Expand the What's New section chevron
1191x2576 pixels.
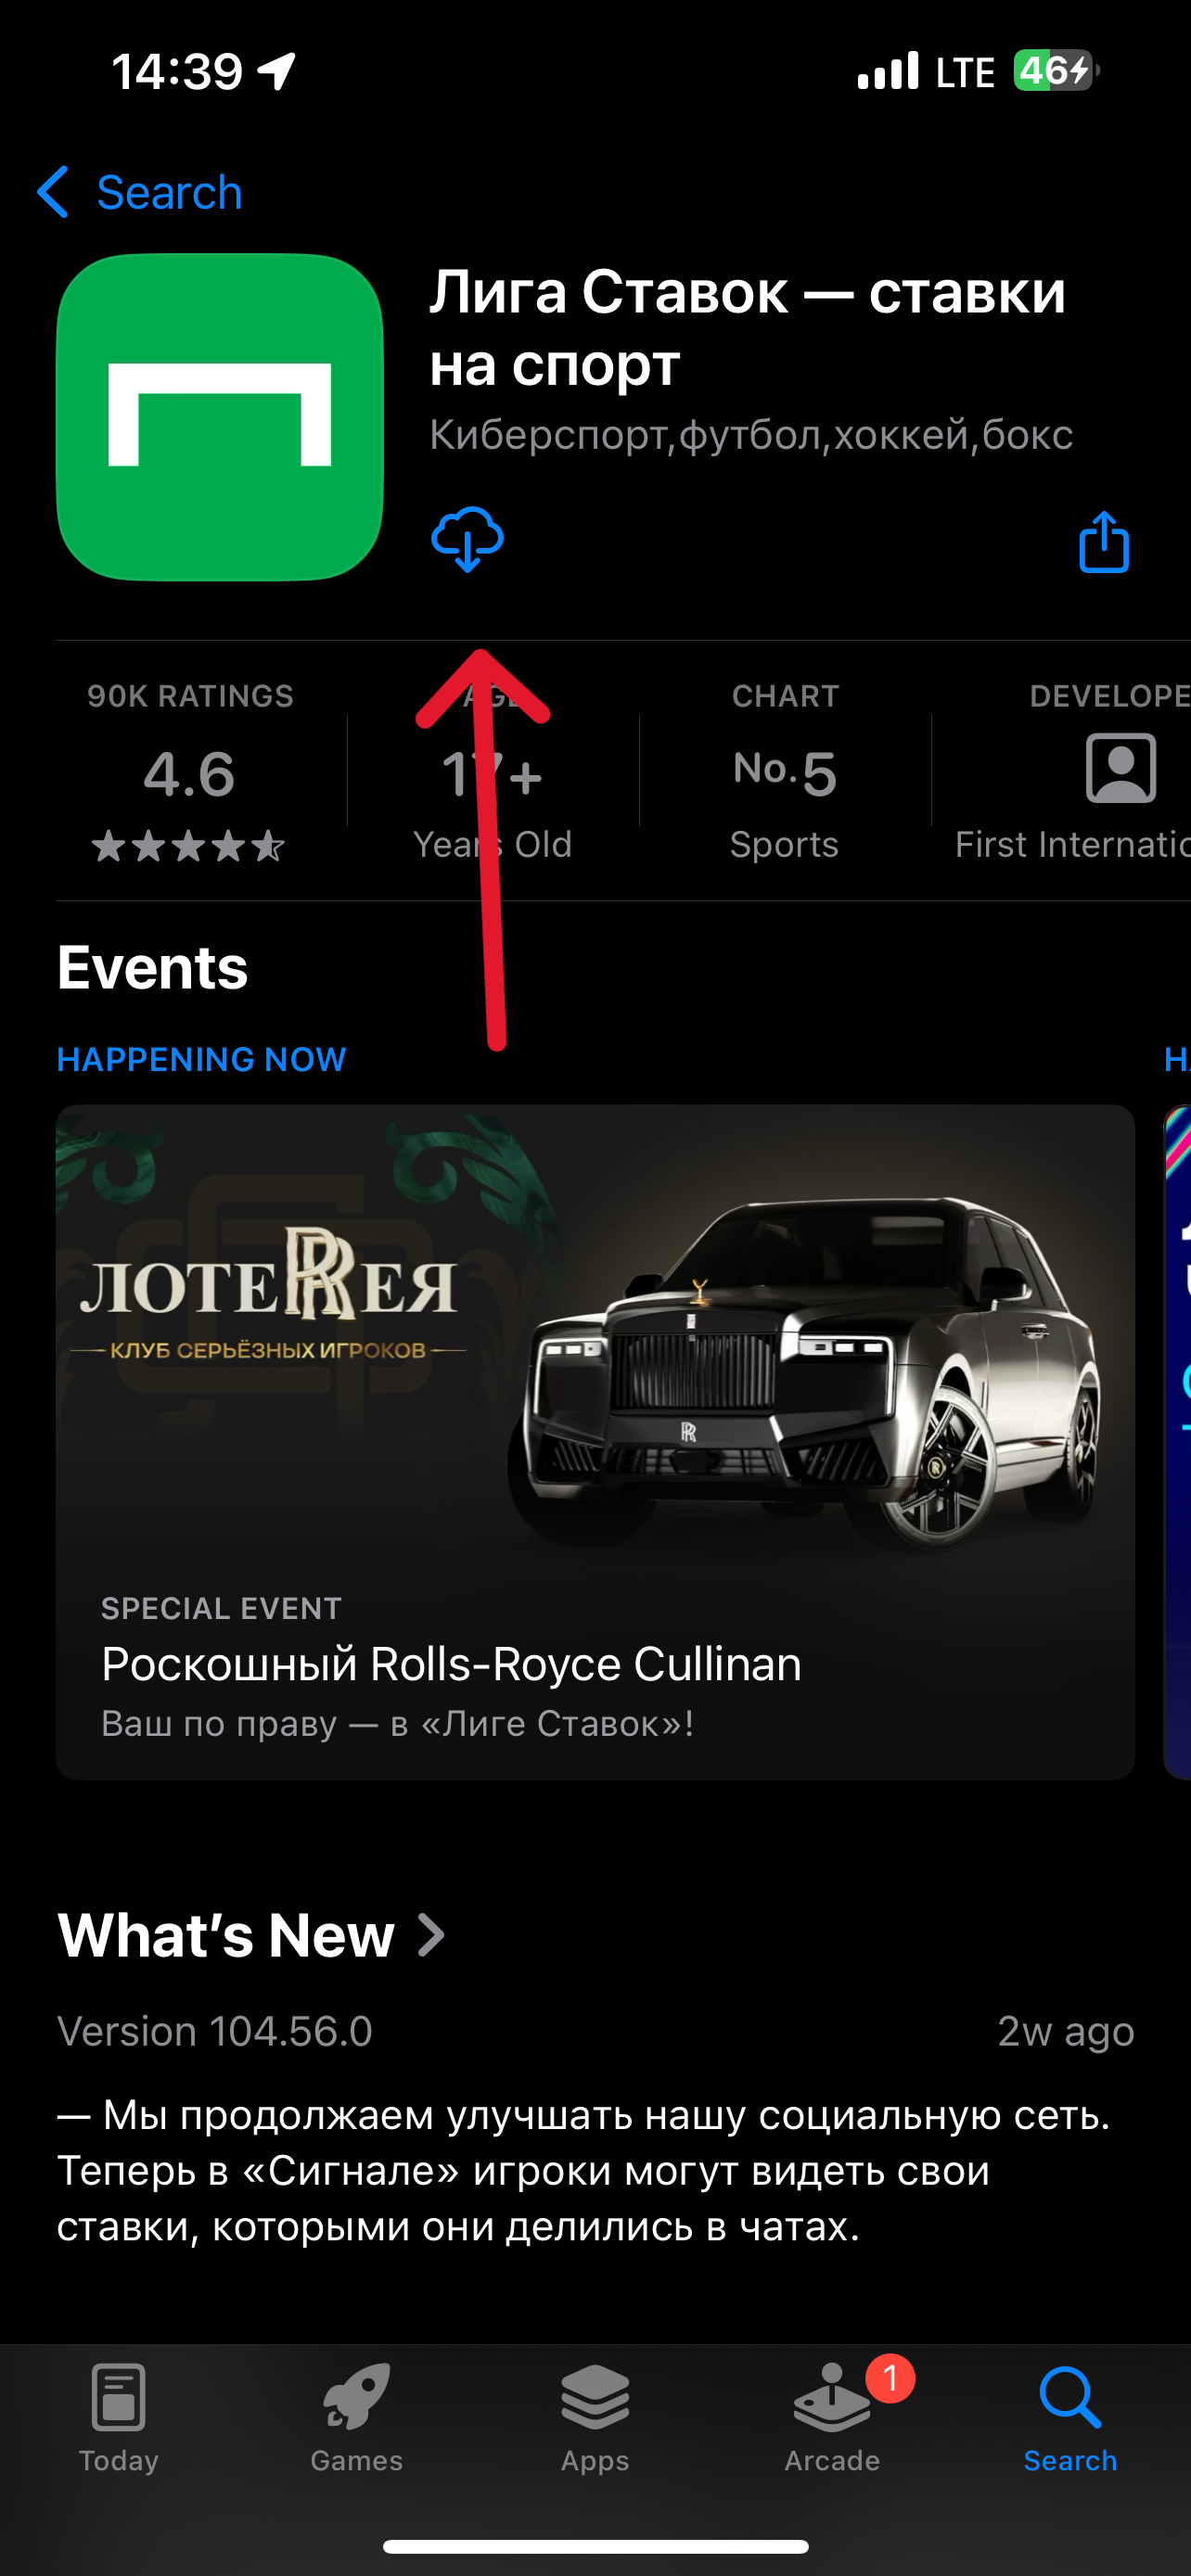pos(431,1935)
